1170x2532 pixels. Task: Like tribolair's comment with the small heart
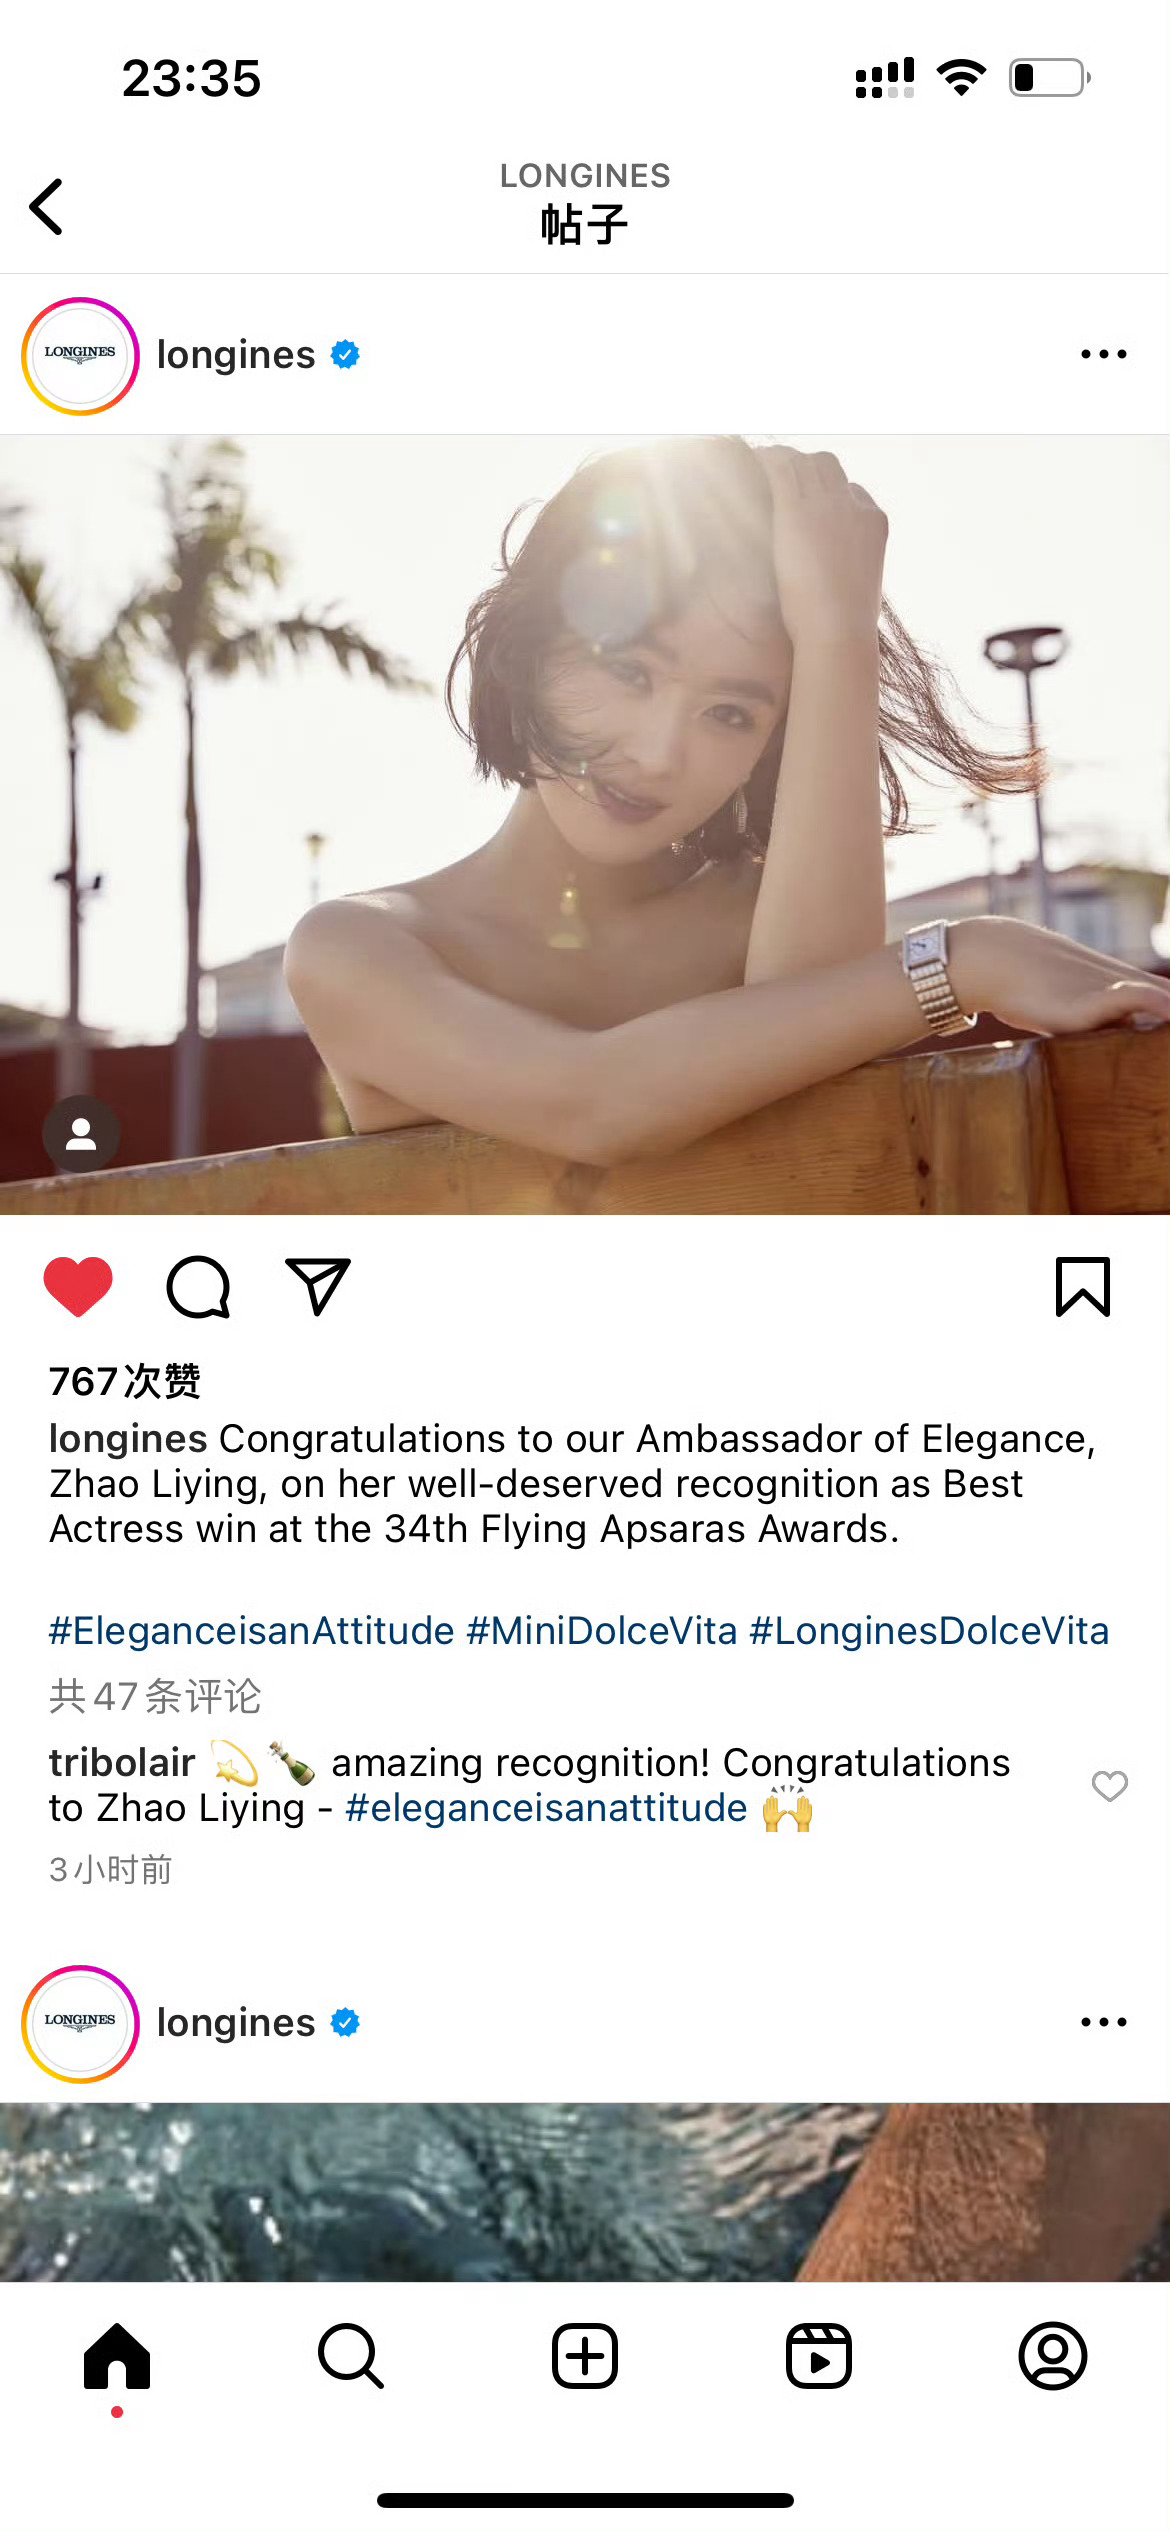(1109, 1786)
